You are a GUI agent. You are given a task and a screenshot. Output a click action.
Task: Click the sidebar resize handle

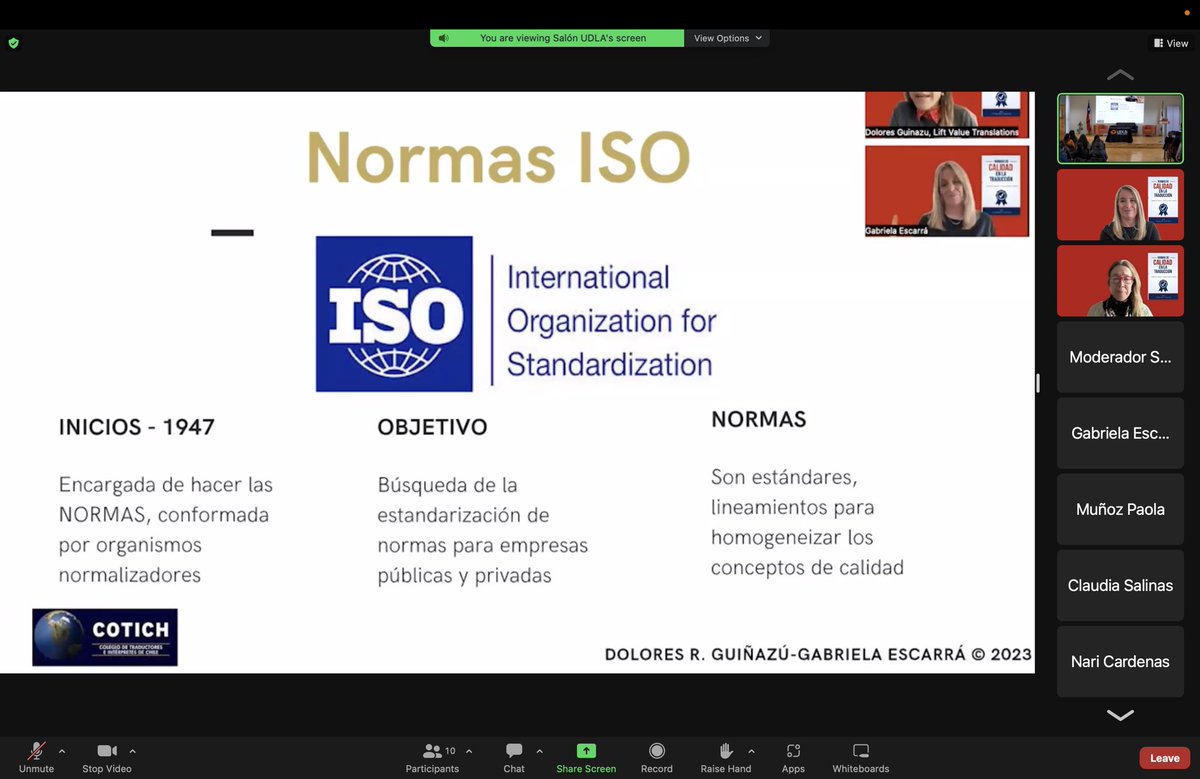(1039, 383)
